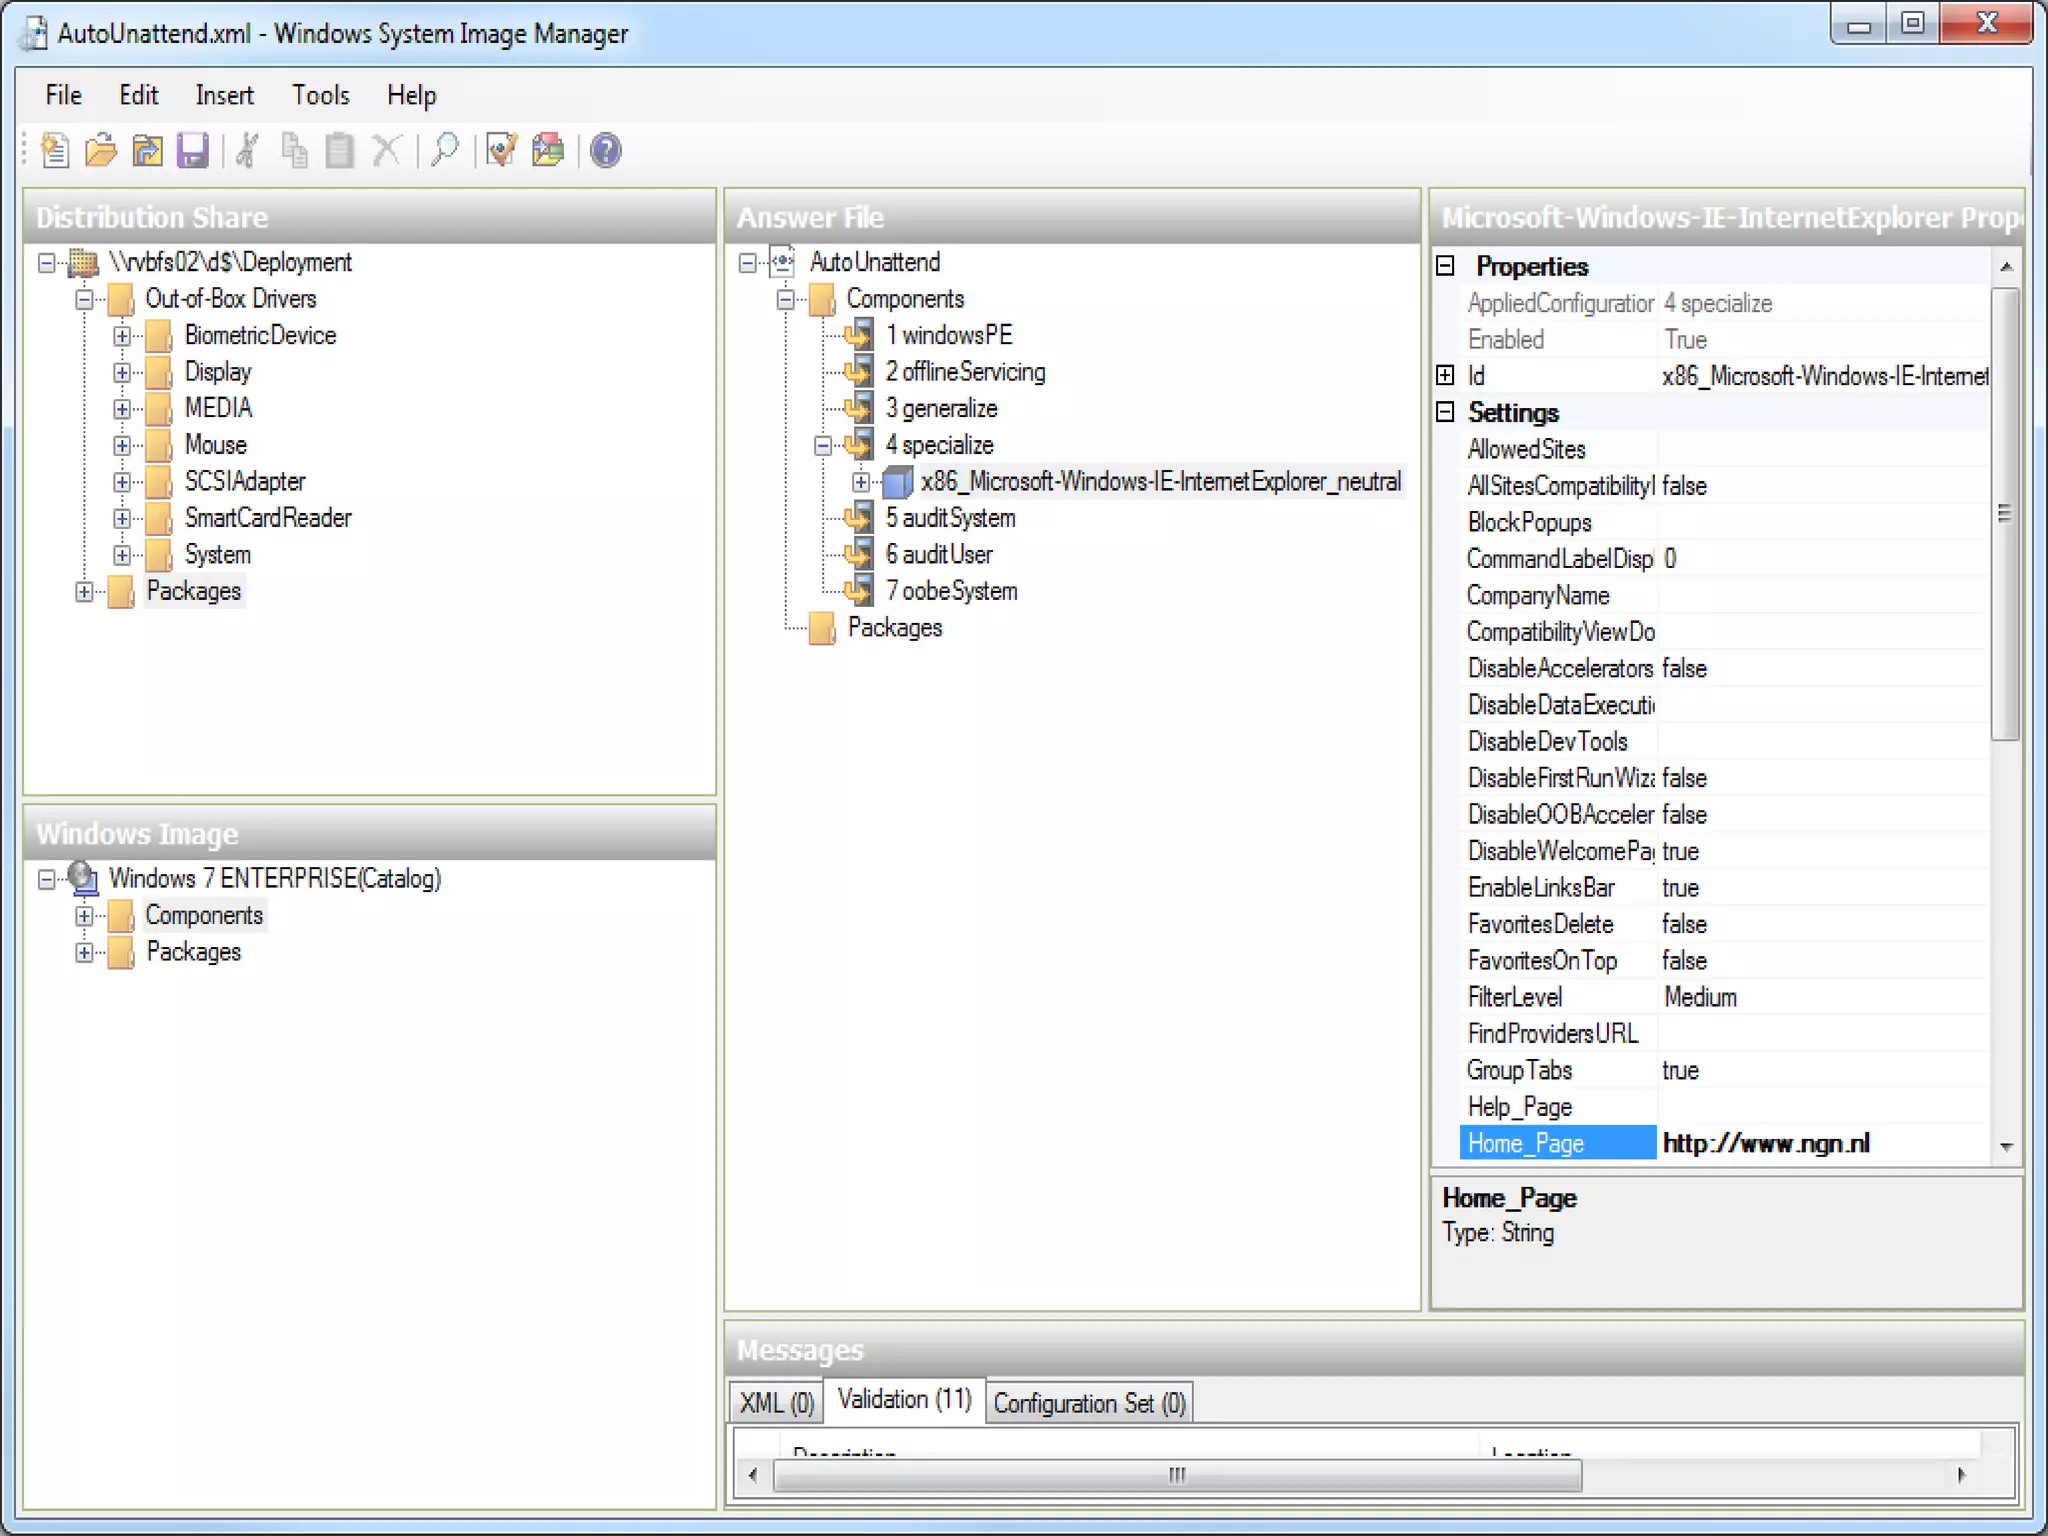This screenshot has height=1536, width=2048.
Task: Click the IE-InternetExplorer component cube icon
Action: (x=897, y=482)
